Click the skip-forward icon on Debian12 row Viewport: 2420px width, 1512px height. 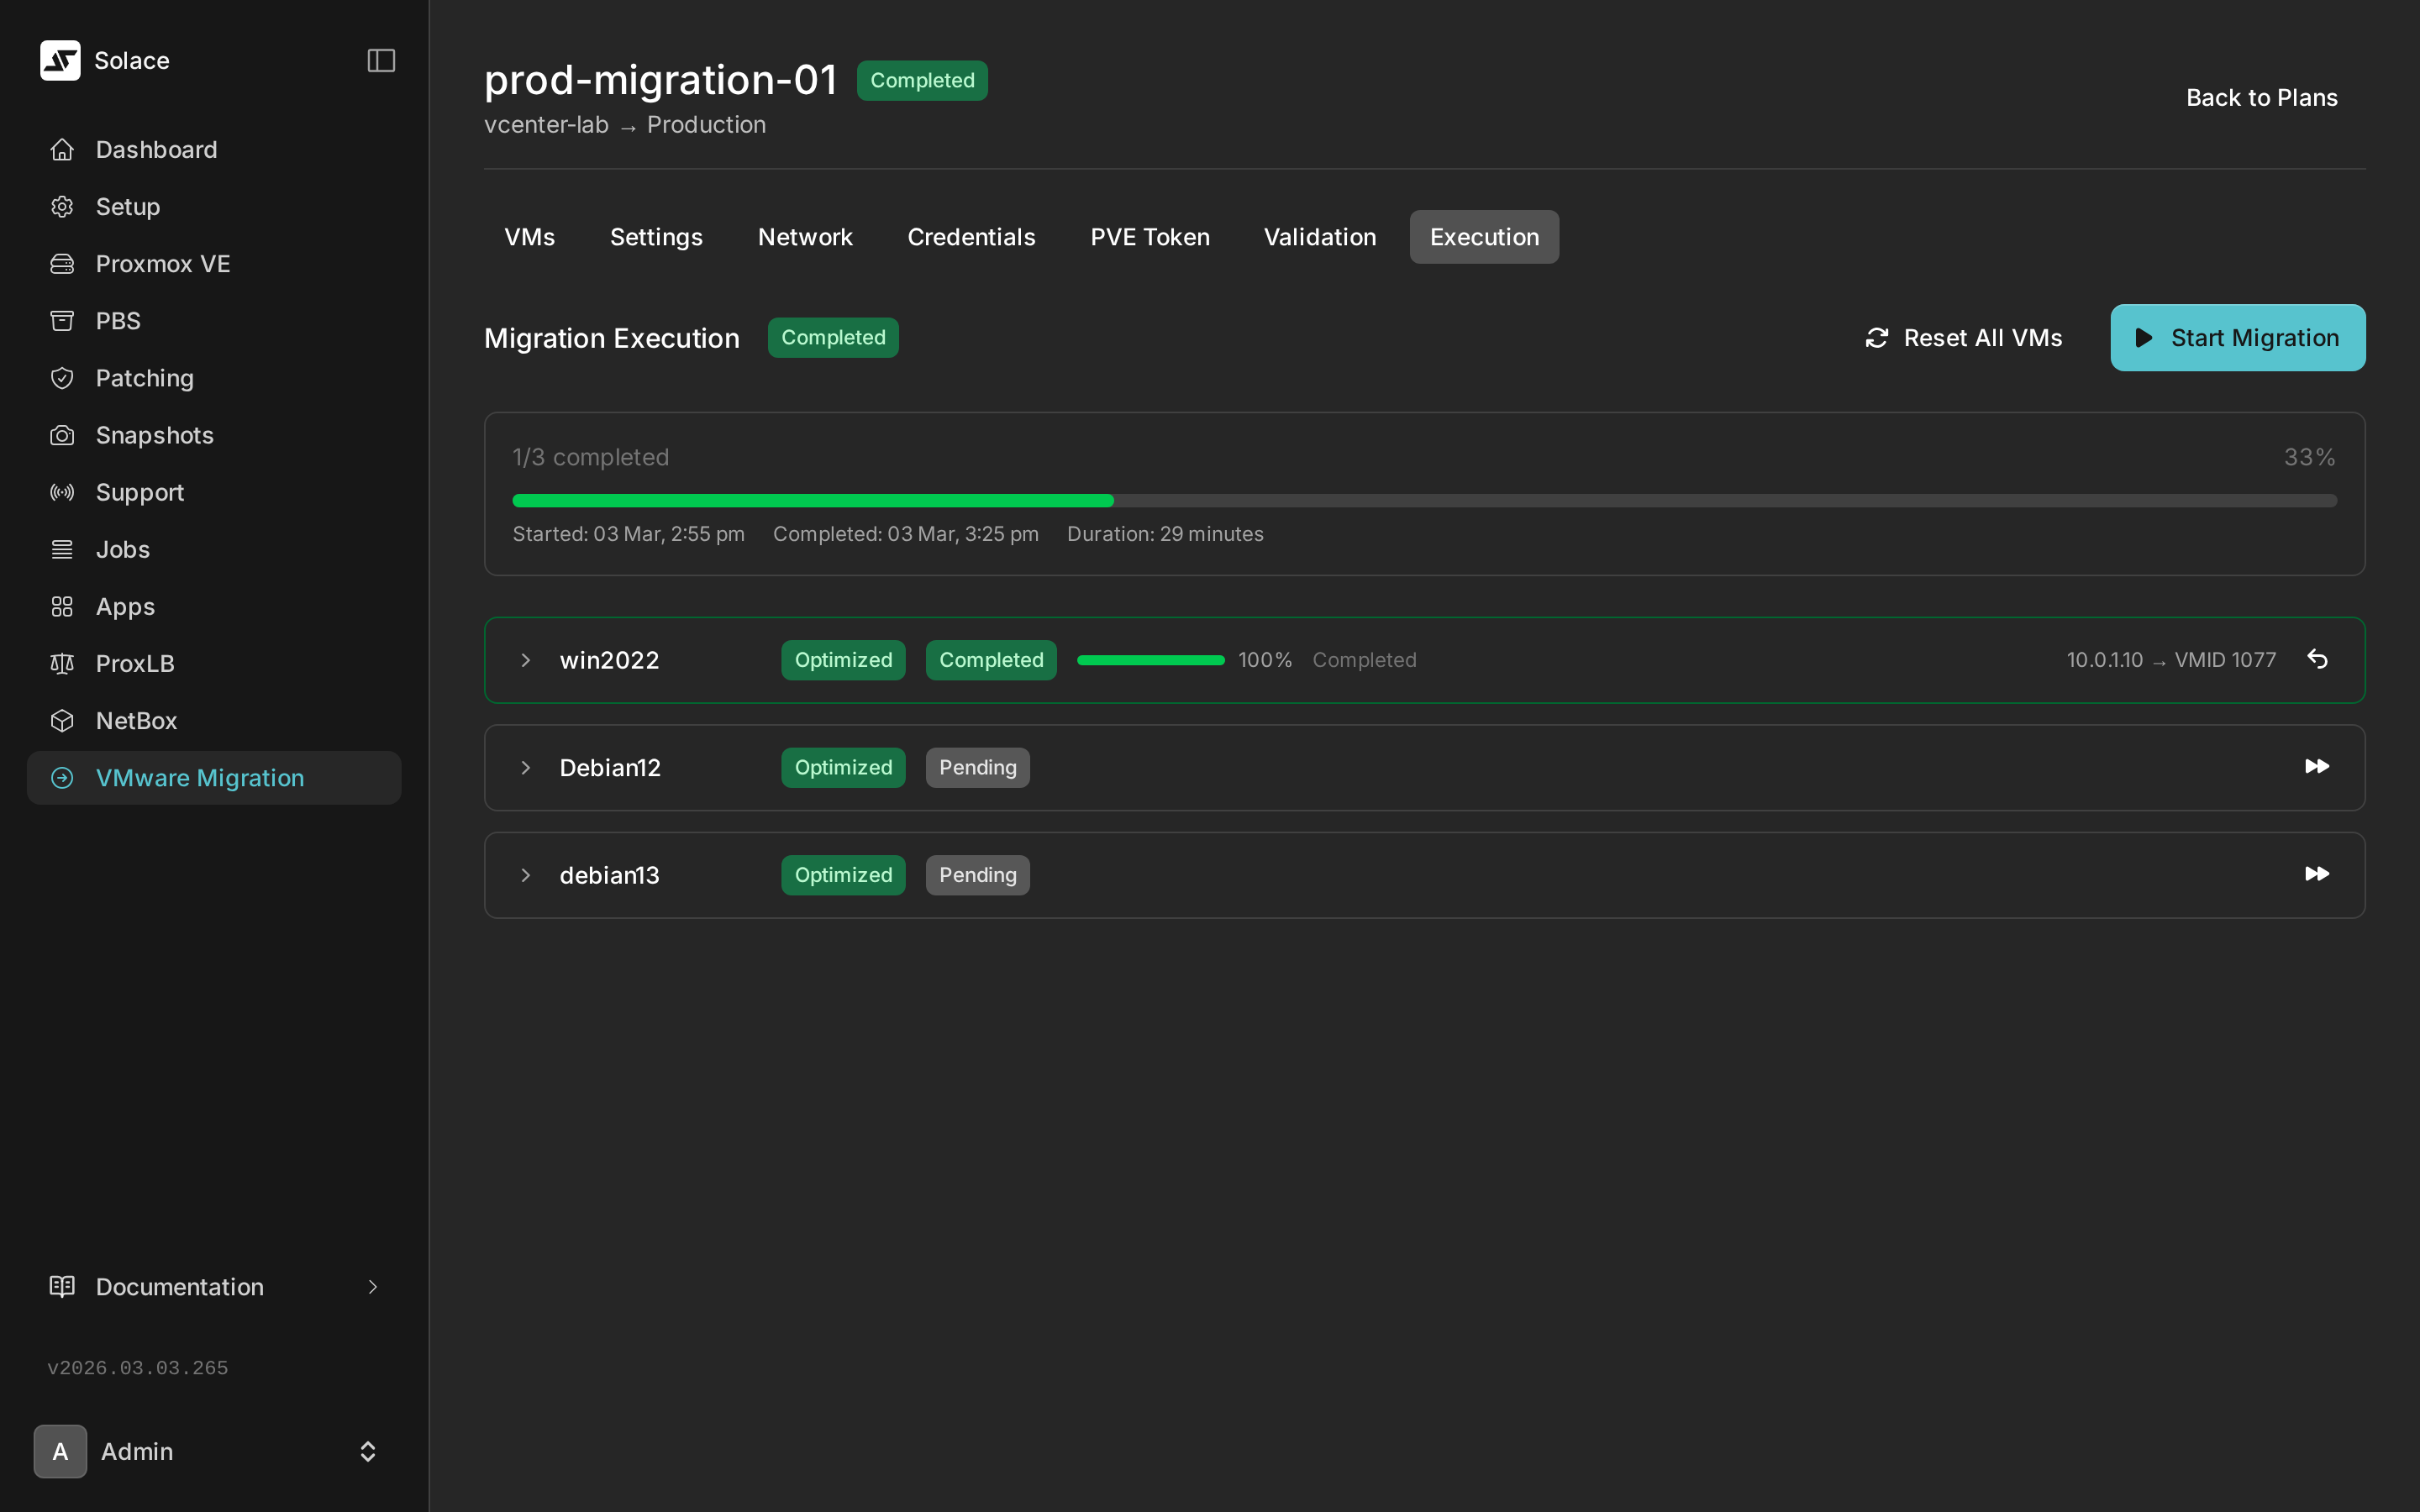2318,767
